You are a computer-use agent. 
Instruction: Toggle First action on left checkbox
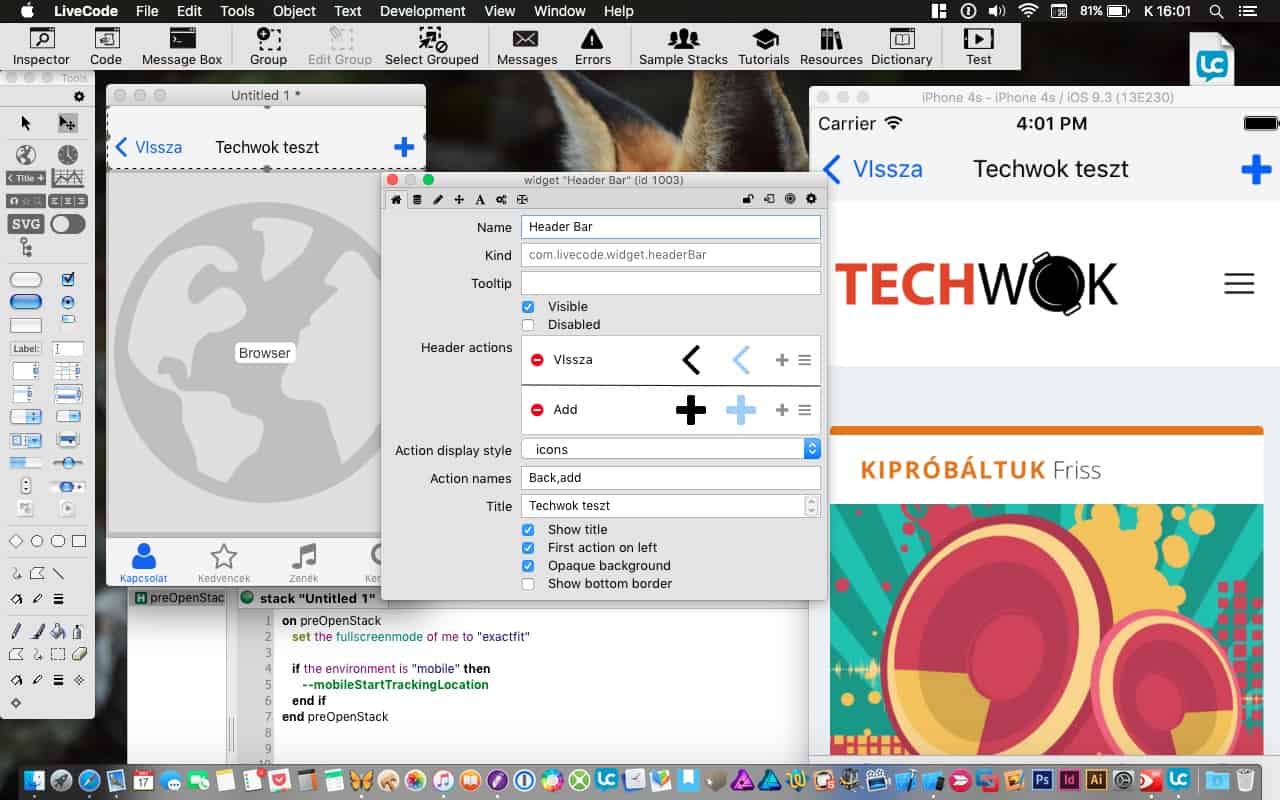[x=528, y=548]
